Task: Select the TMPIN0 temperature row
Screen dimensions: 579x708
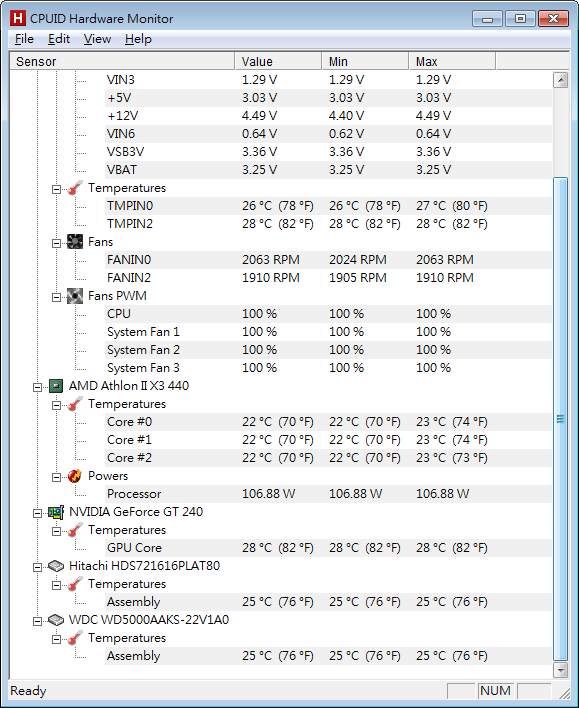Action: pyautogui.click(x=328, y=206)
